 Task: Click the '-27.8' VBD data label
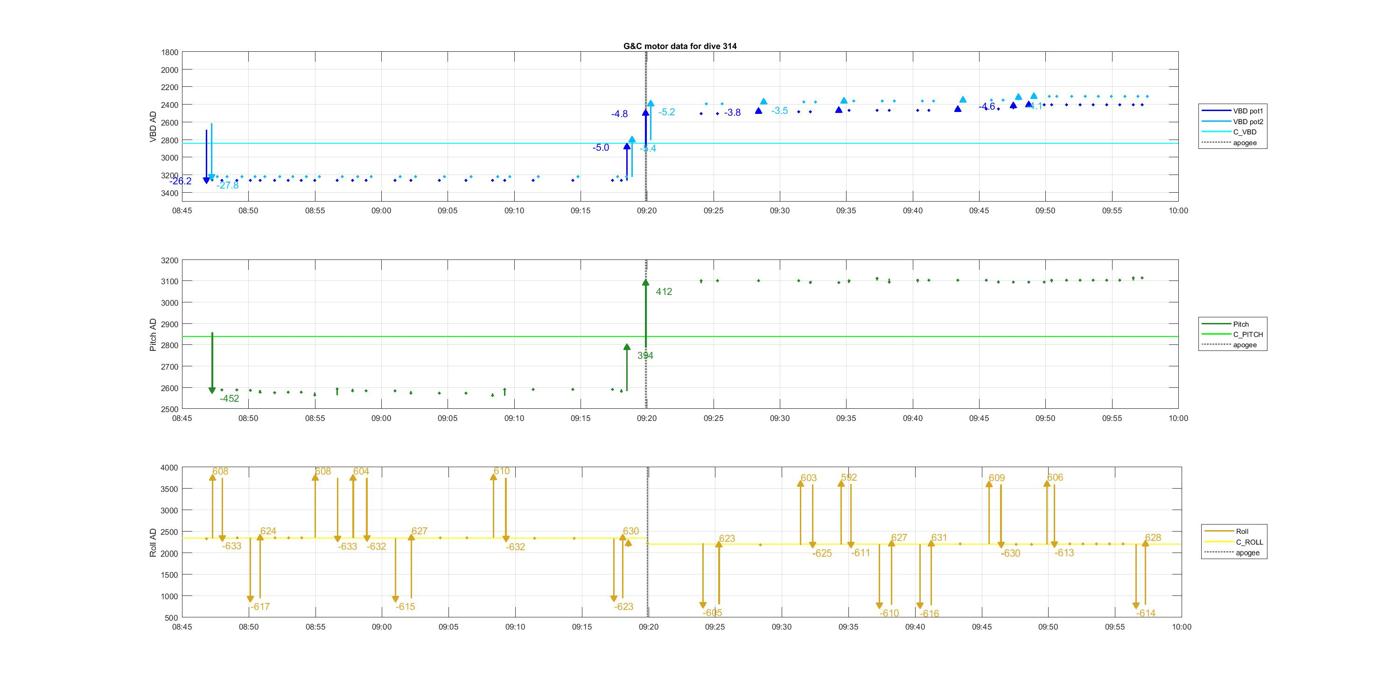tap(228, 185)
